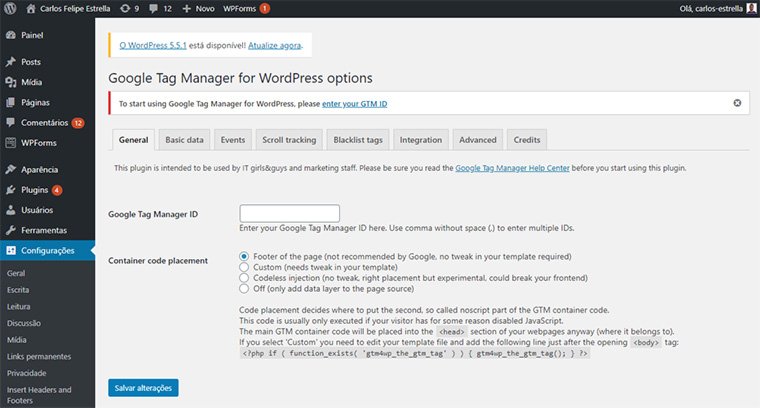The width and height of the screenshot is (760, 408).
Task: Open Google Tag Manager Help Center link
Action: click(512, 168)
